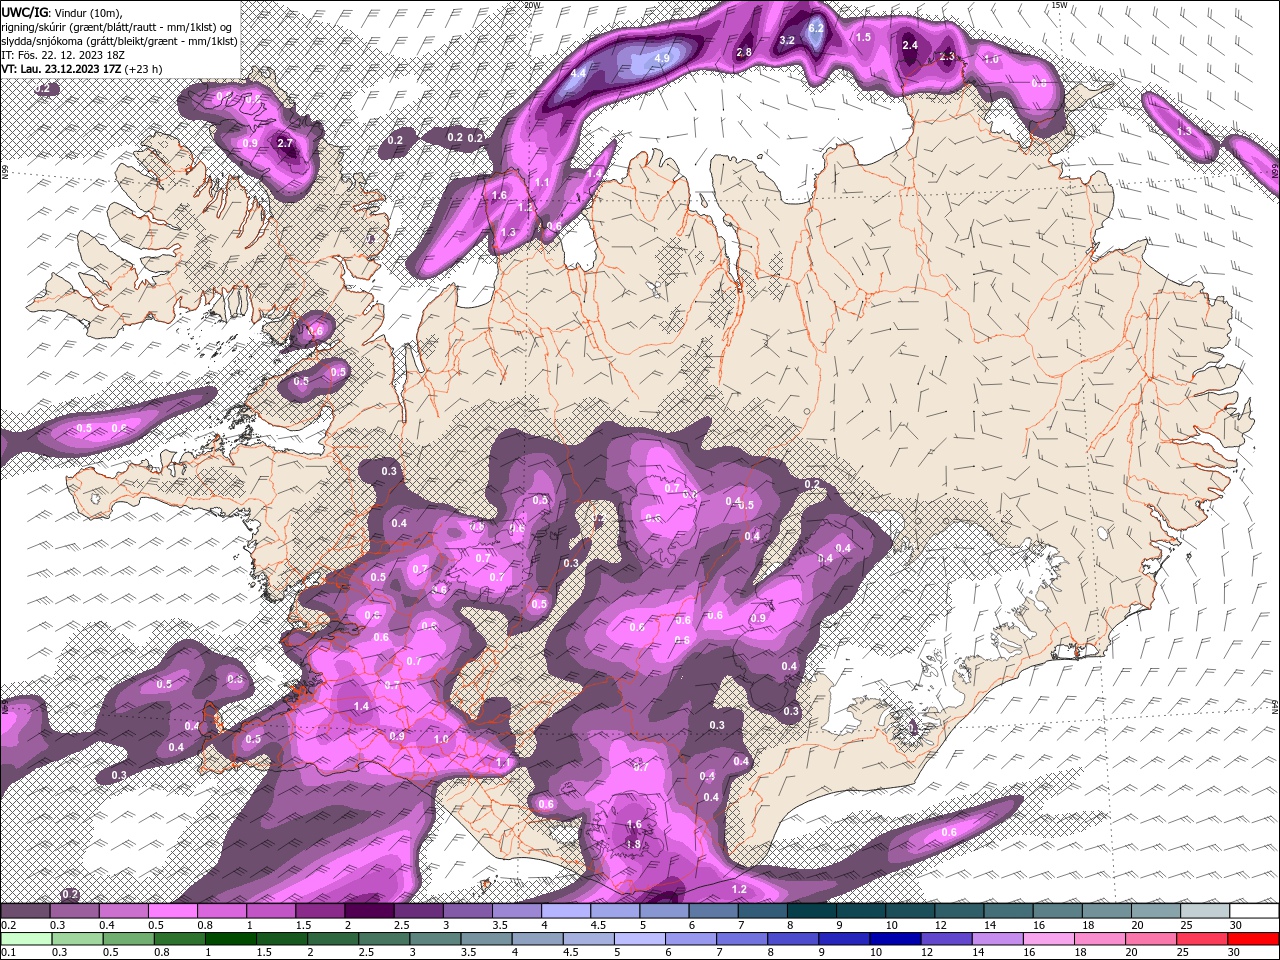Click the 3.2 snowfall value on the map
This screenshot has height=960, width=1280.
coord(786,40)
